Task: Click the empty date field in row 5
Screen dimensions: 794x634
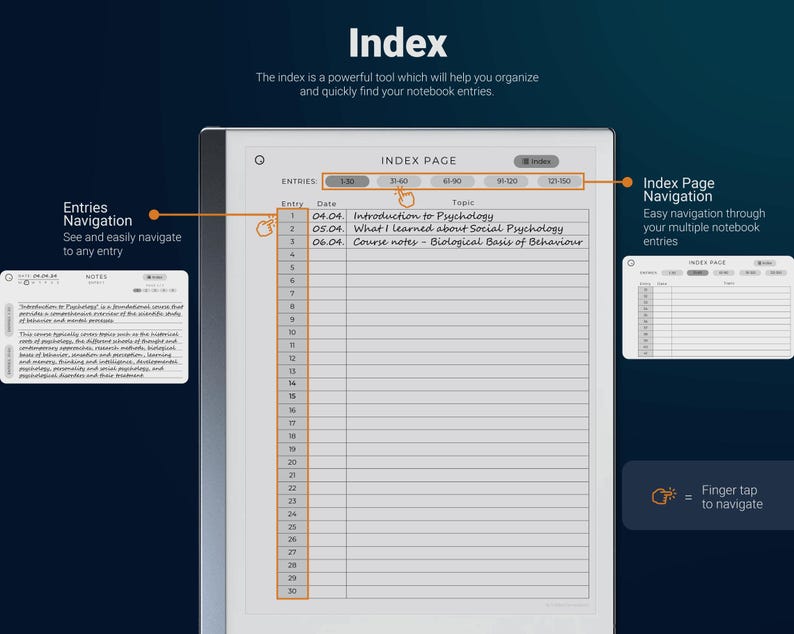Action: click(x=328, y=267)
